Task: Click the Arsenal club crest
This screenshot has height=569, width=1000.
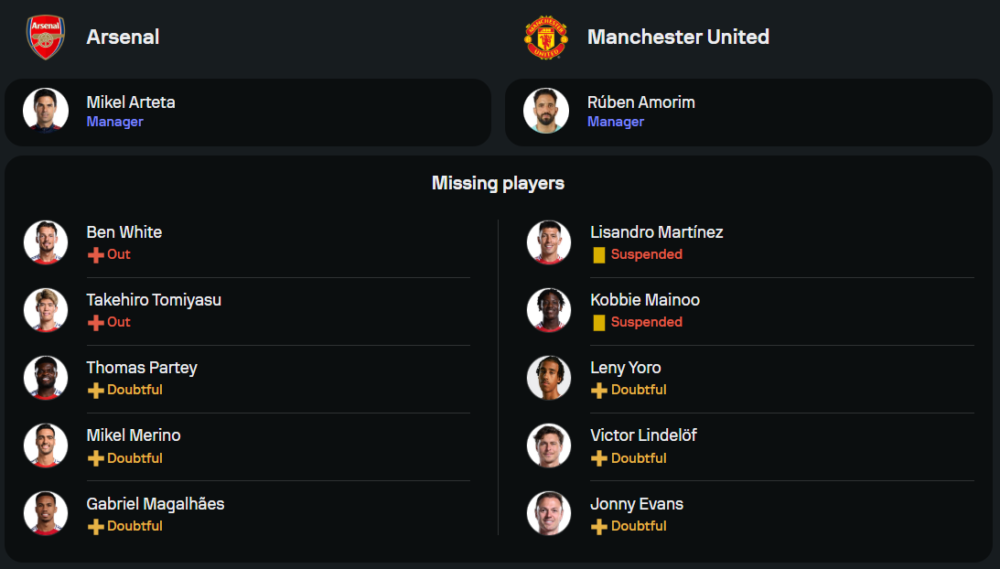Action: point(45,37)
